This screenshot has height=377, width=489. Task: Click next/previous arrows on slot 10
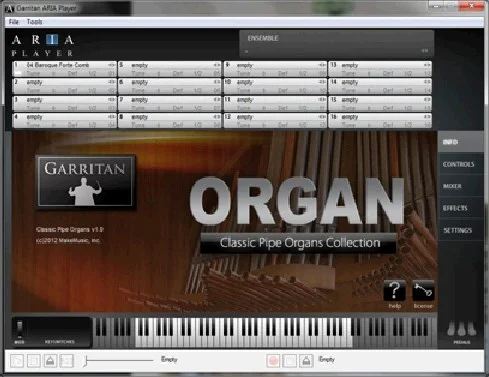click(x=322, y=82)
